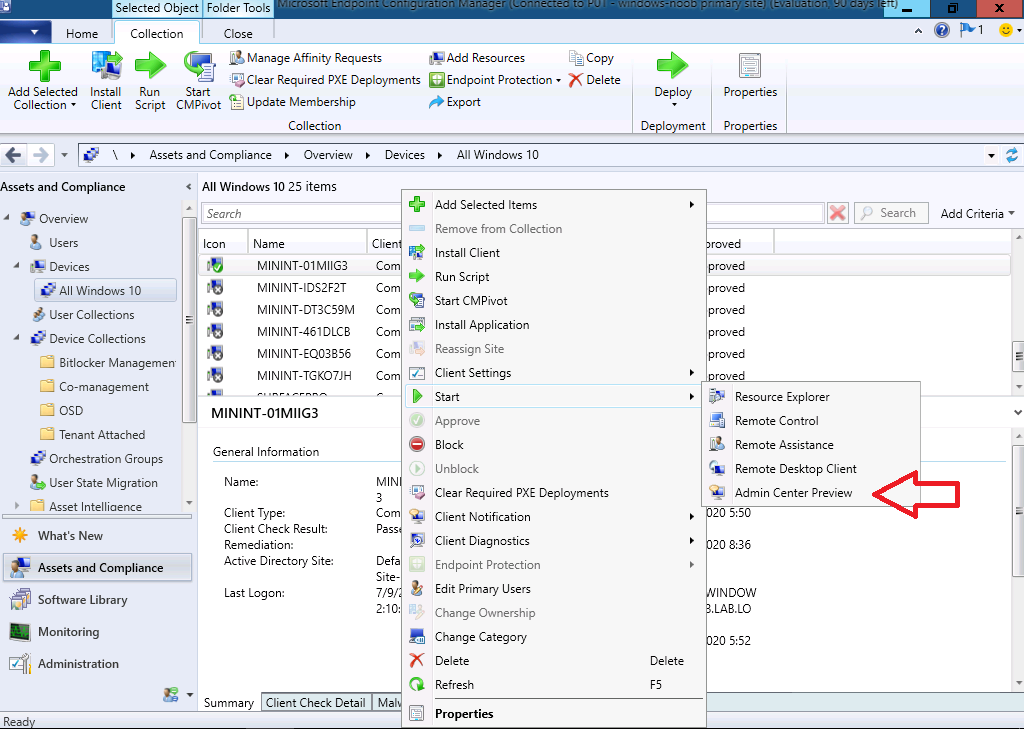Collapse the Device Collections tree node
1024x729 pixels.
17,338
